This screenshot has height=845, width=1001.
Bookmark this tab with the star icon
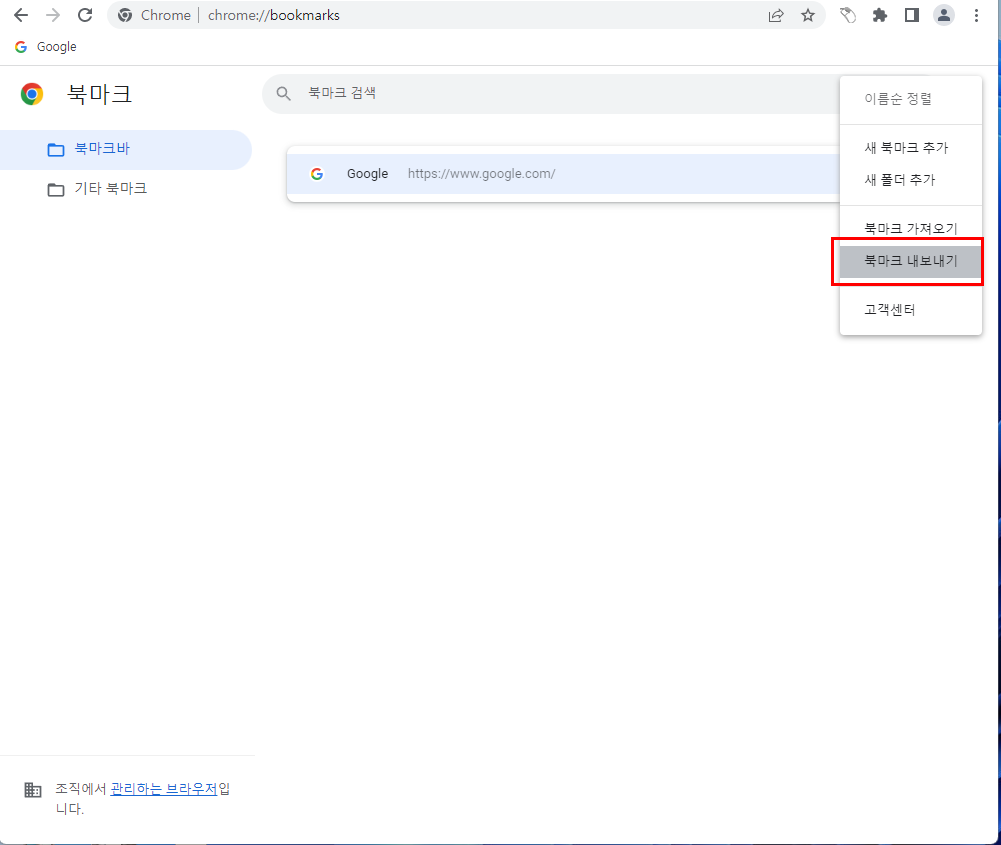coord(808,15)
